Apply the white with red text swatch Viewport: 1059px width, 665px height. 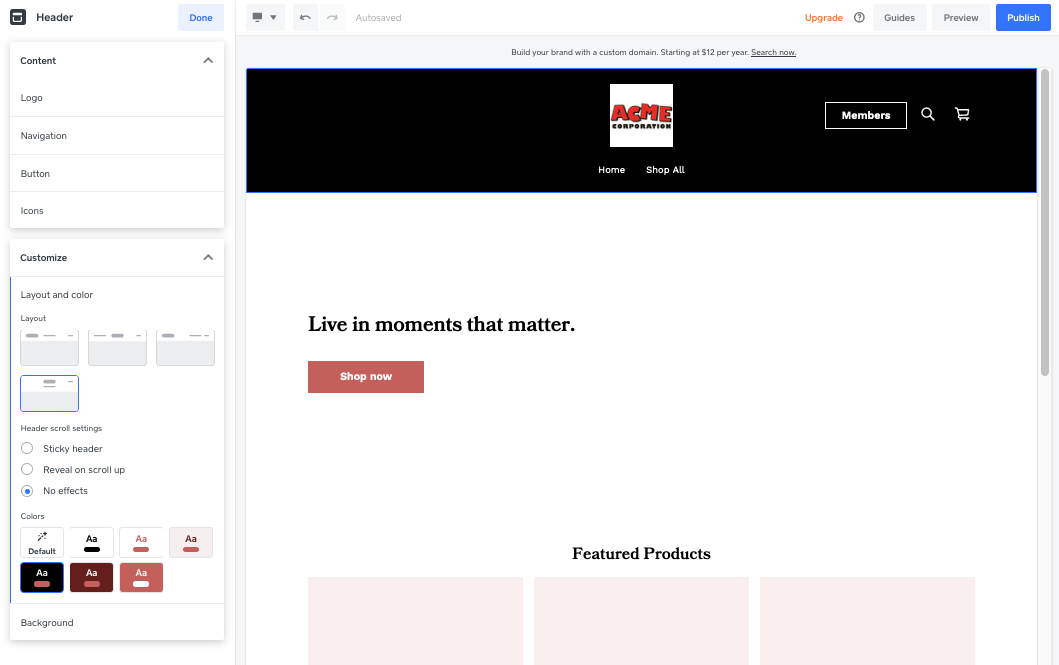141,543
